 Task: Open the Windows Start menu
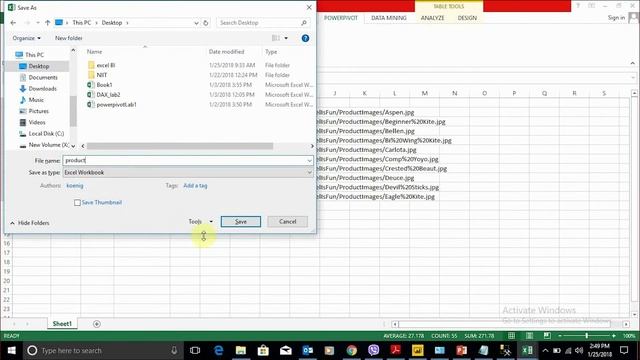(11, 350)
